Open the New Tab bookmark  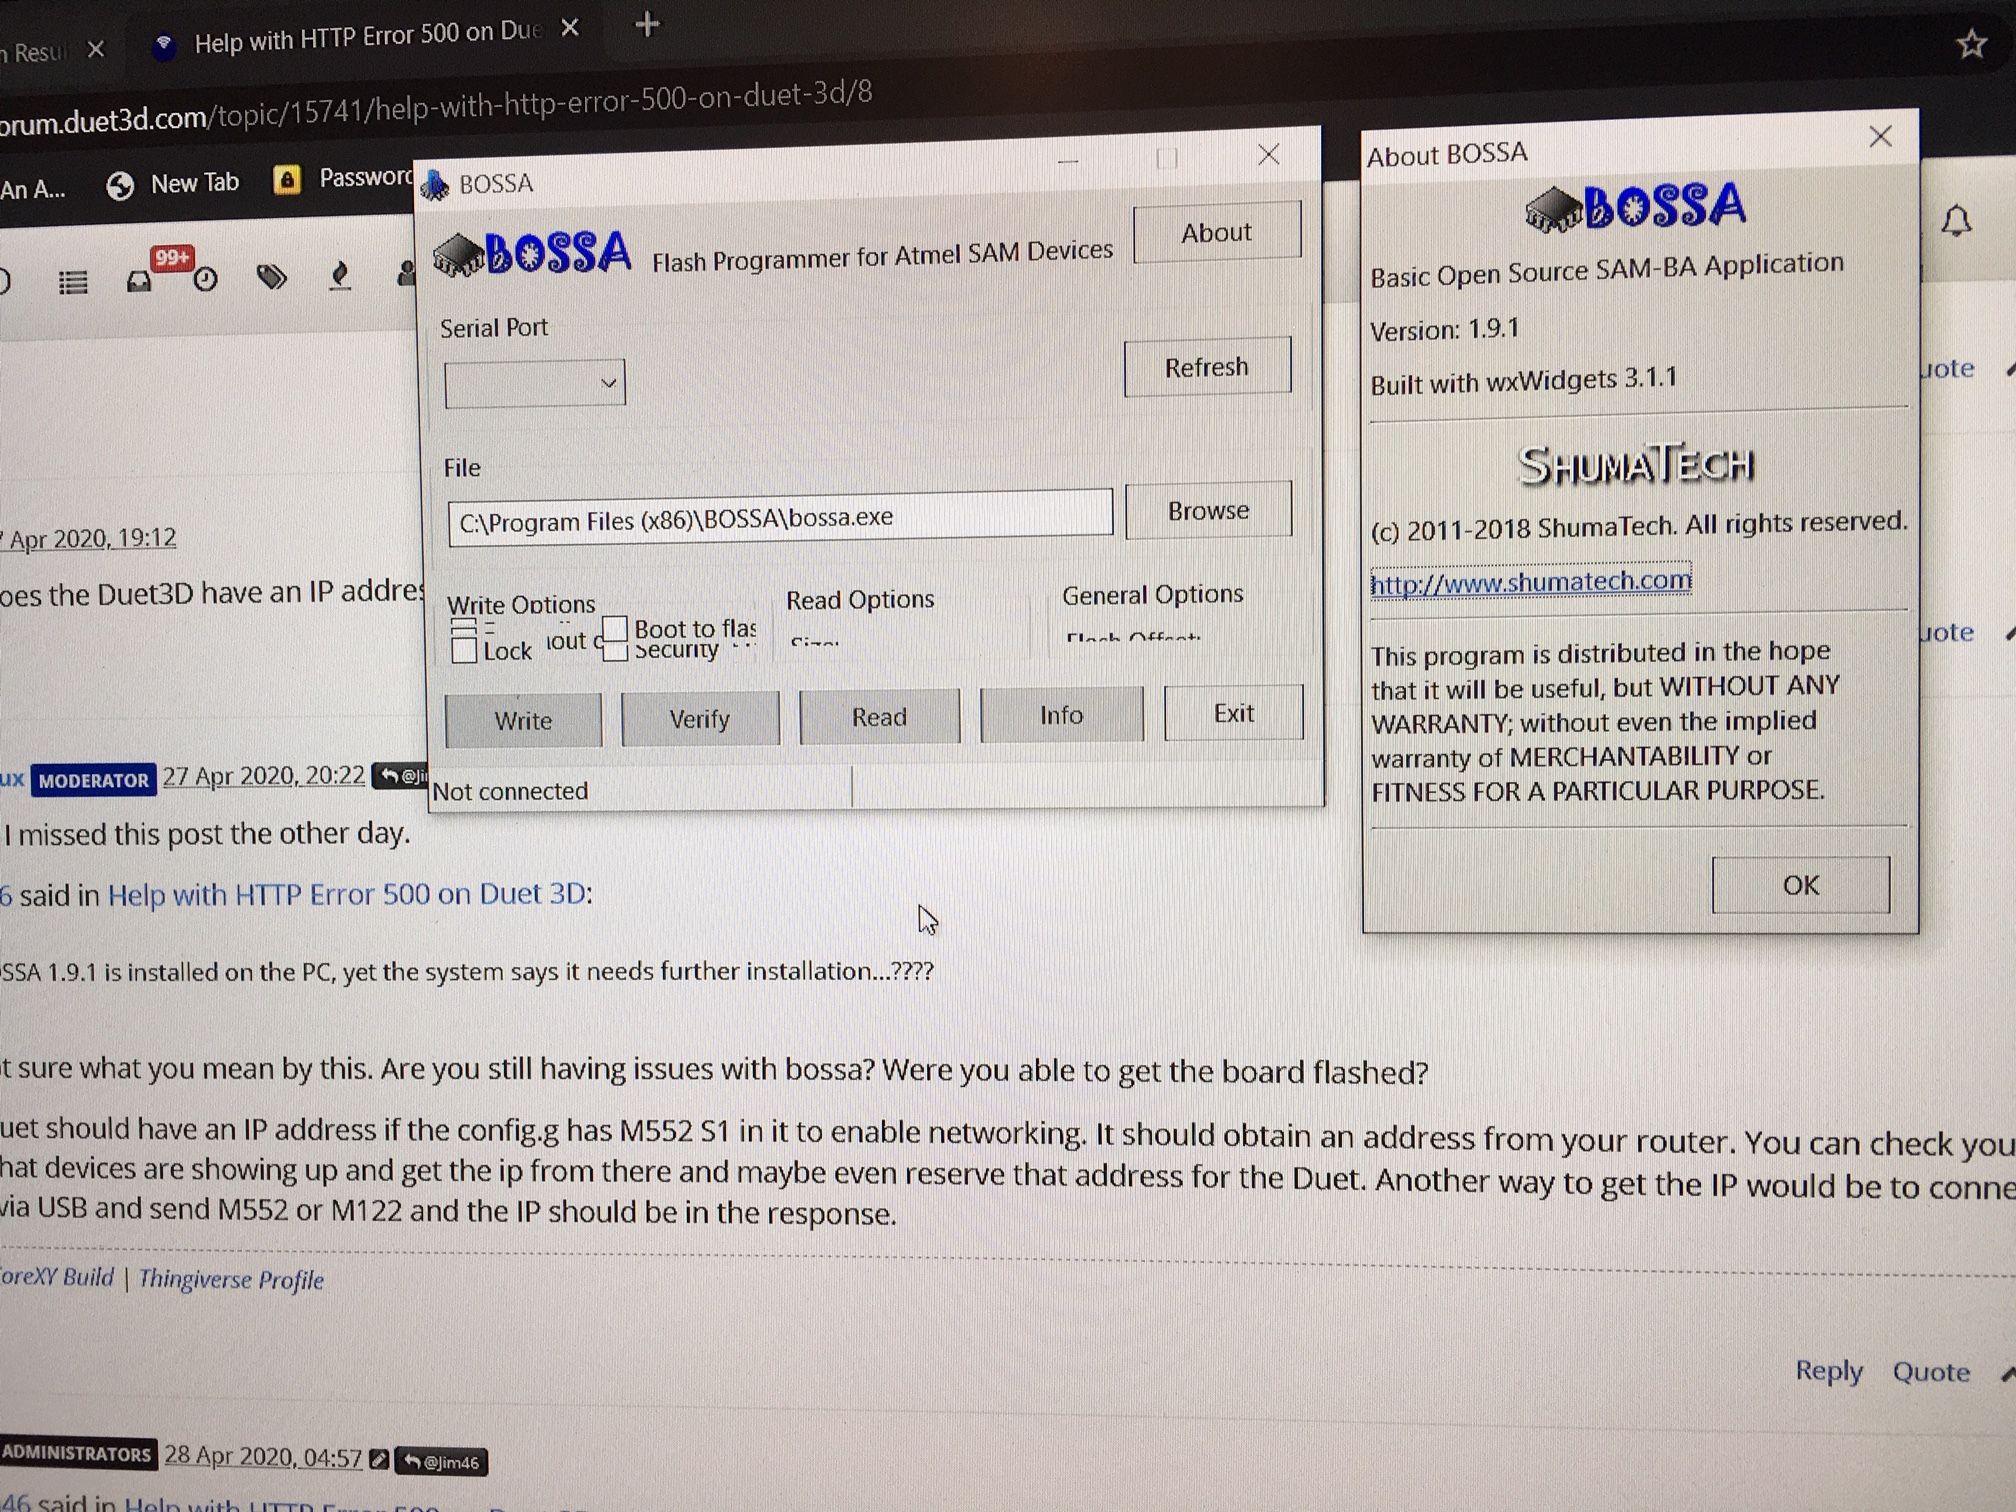[x=173, y=184]
